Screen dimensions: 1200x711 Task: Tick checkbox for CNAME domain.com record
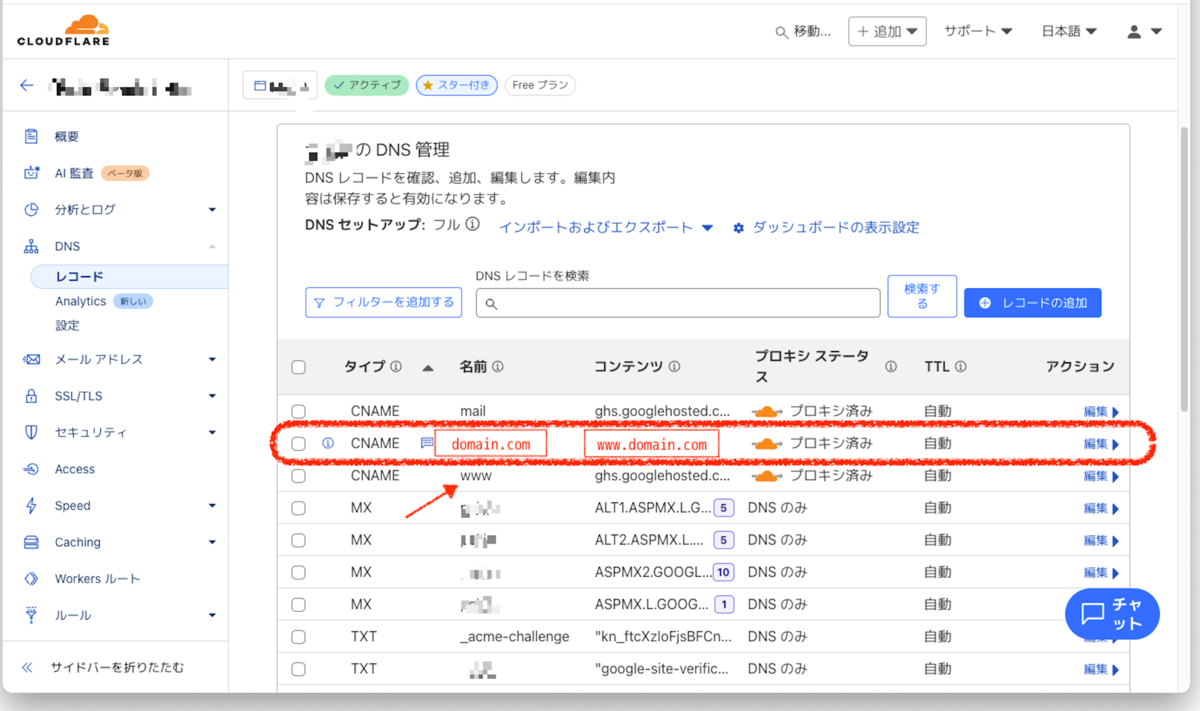(x=298, y=443)
